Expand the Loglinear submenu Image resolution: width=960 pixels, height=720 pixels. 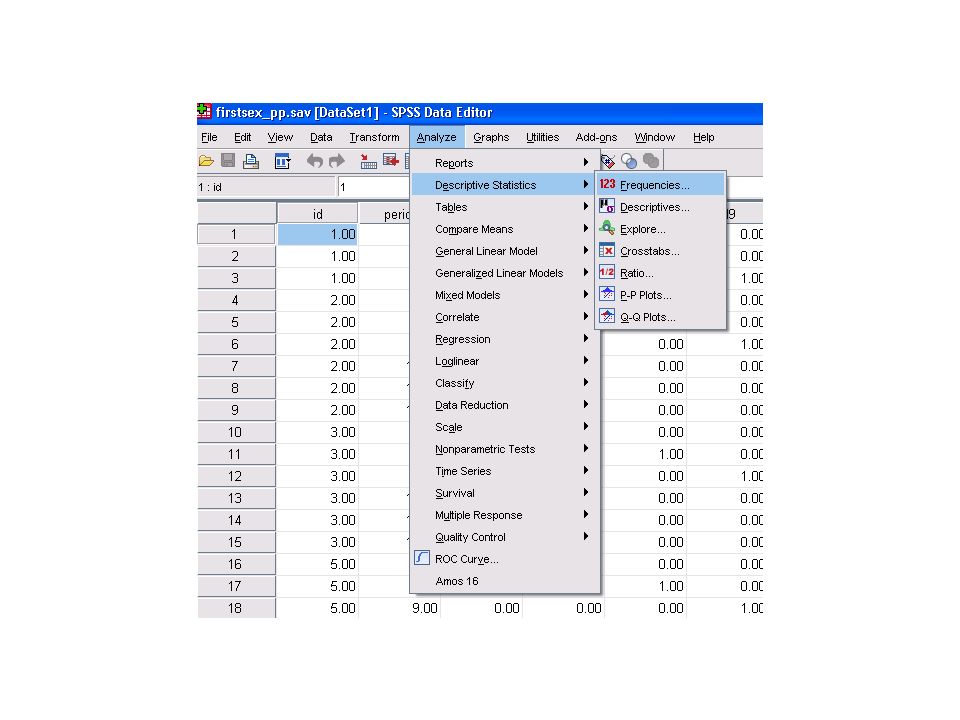tap(504, 361)
